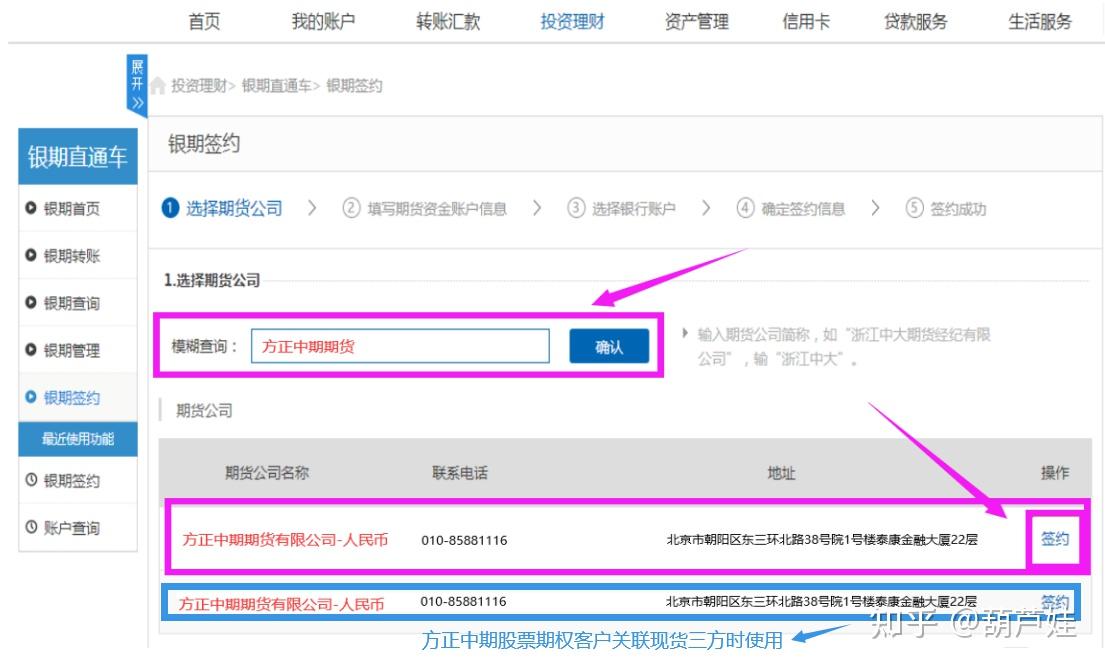Click the 确认 search button

[609, 346]
